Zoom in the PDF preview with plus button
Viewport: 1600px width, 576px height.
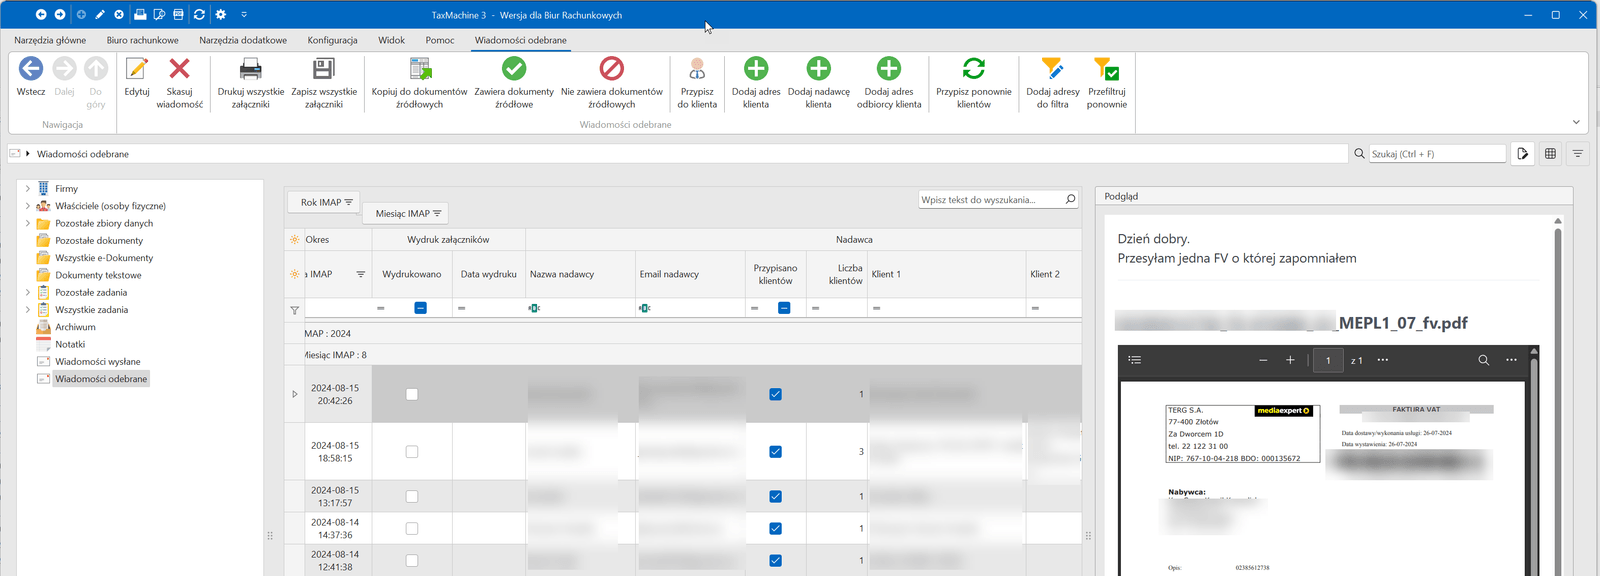pyautogui.click(x=1290, y=360)
